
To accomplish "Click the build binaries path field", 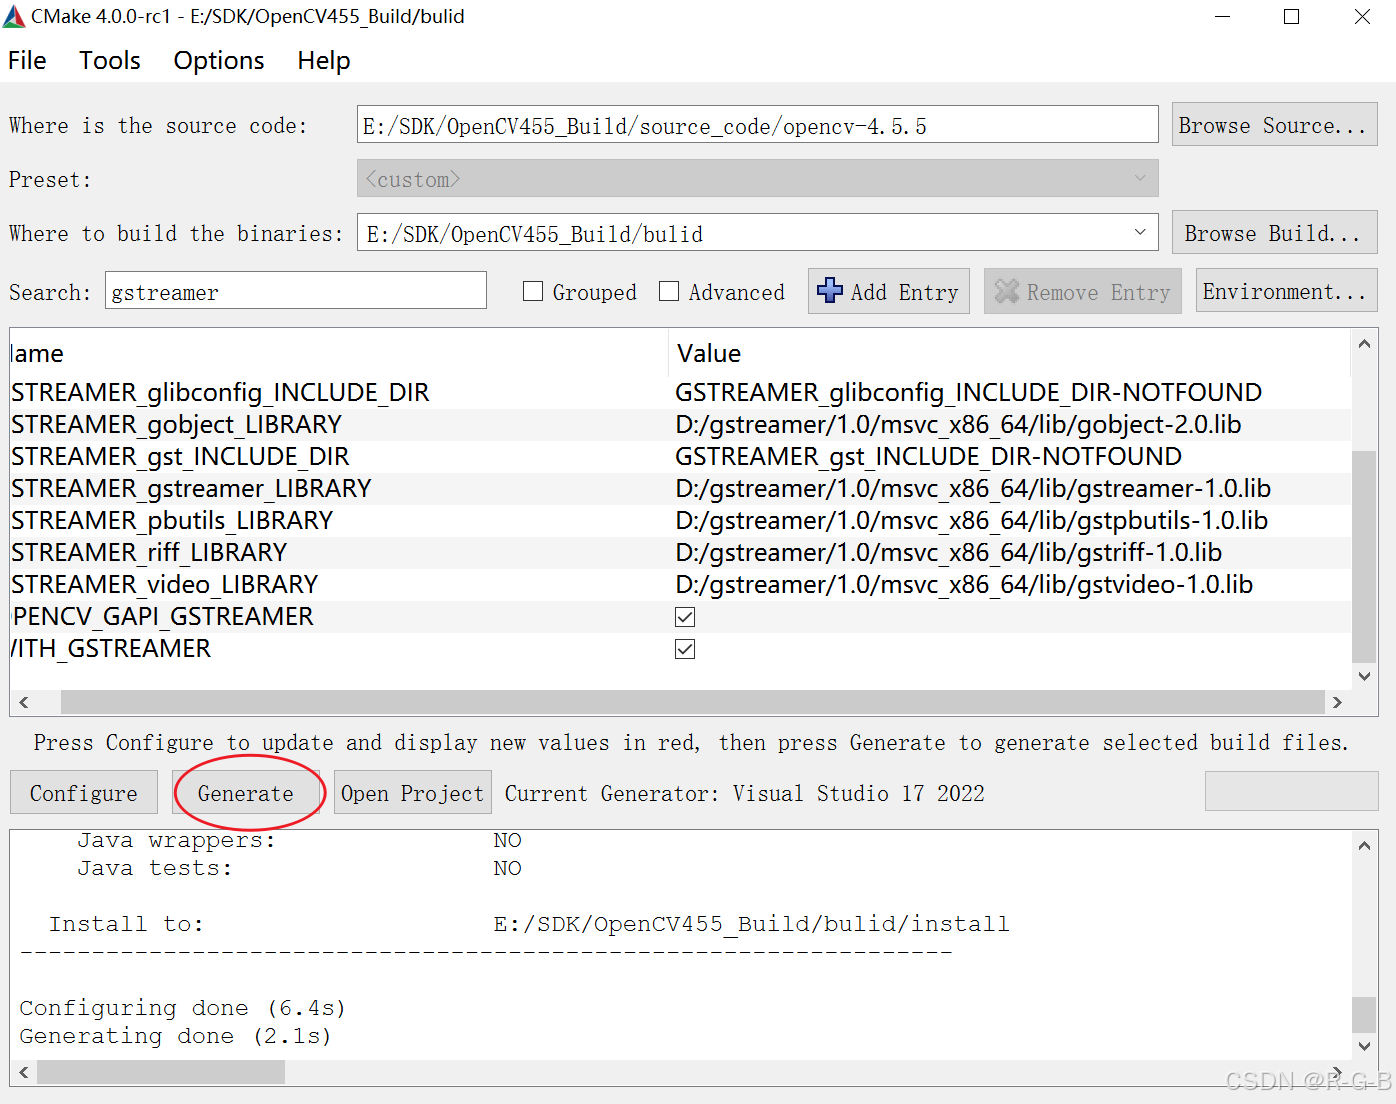I will 757,233.
